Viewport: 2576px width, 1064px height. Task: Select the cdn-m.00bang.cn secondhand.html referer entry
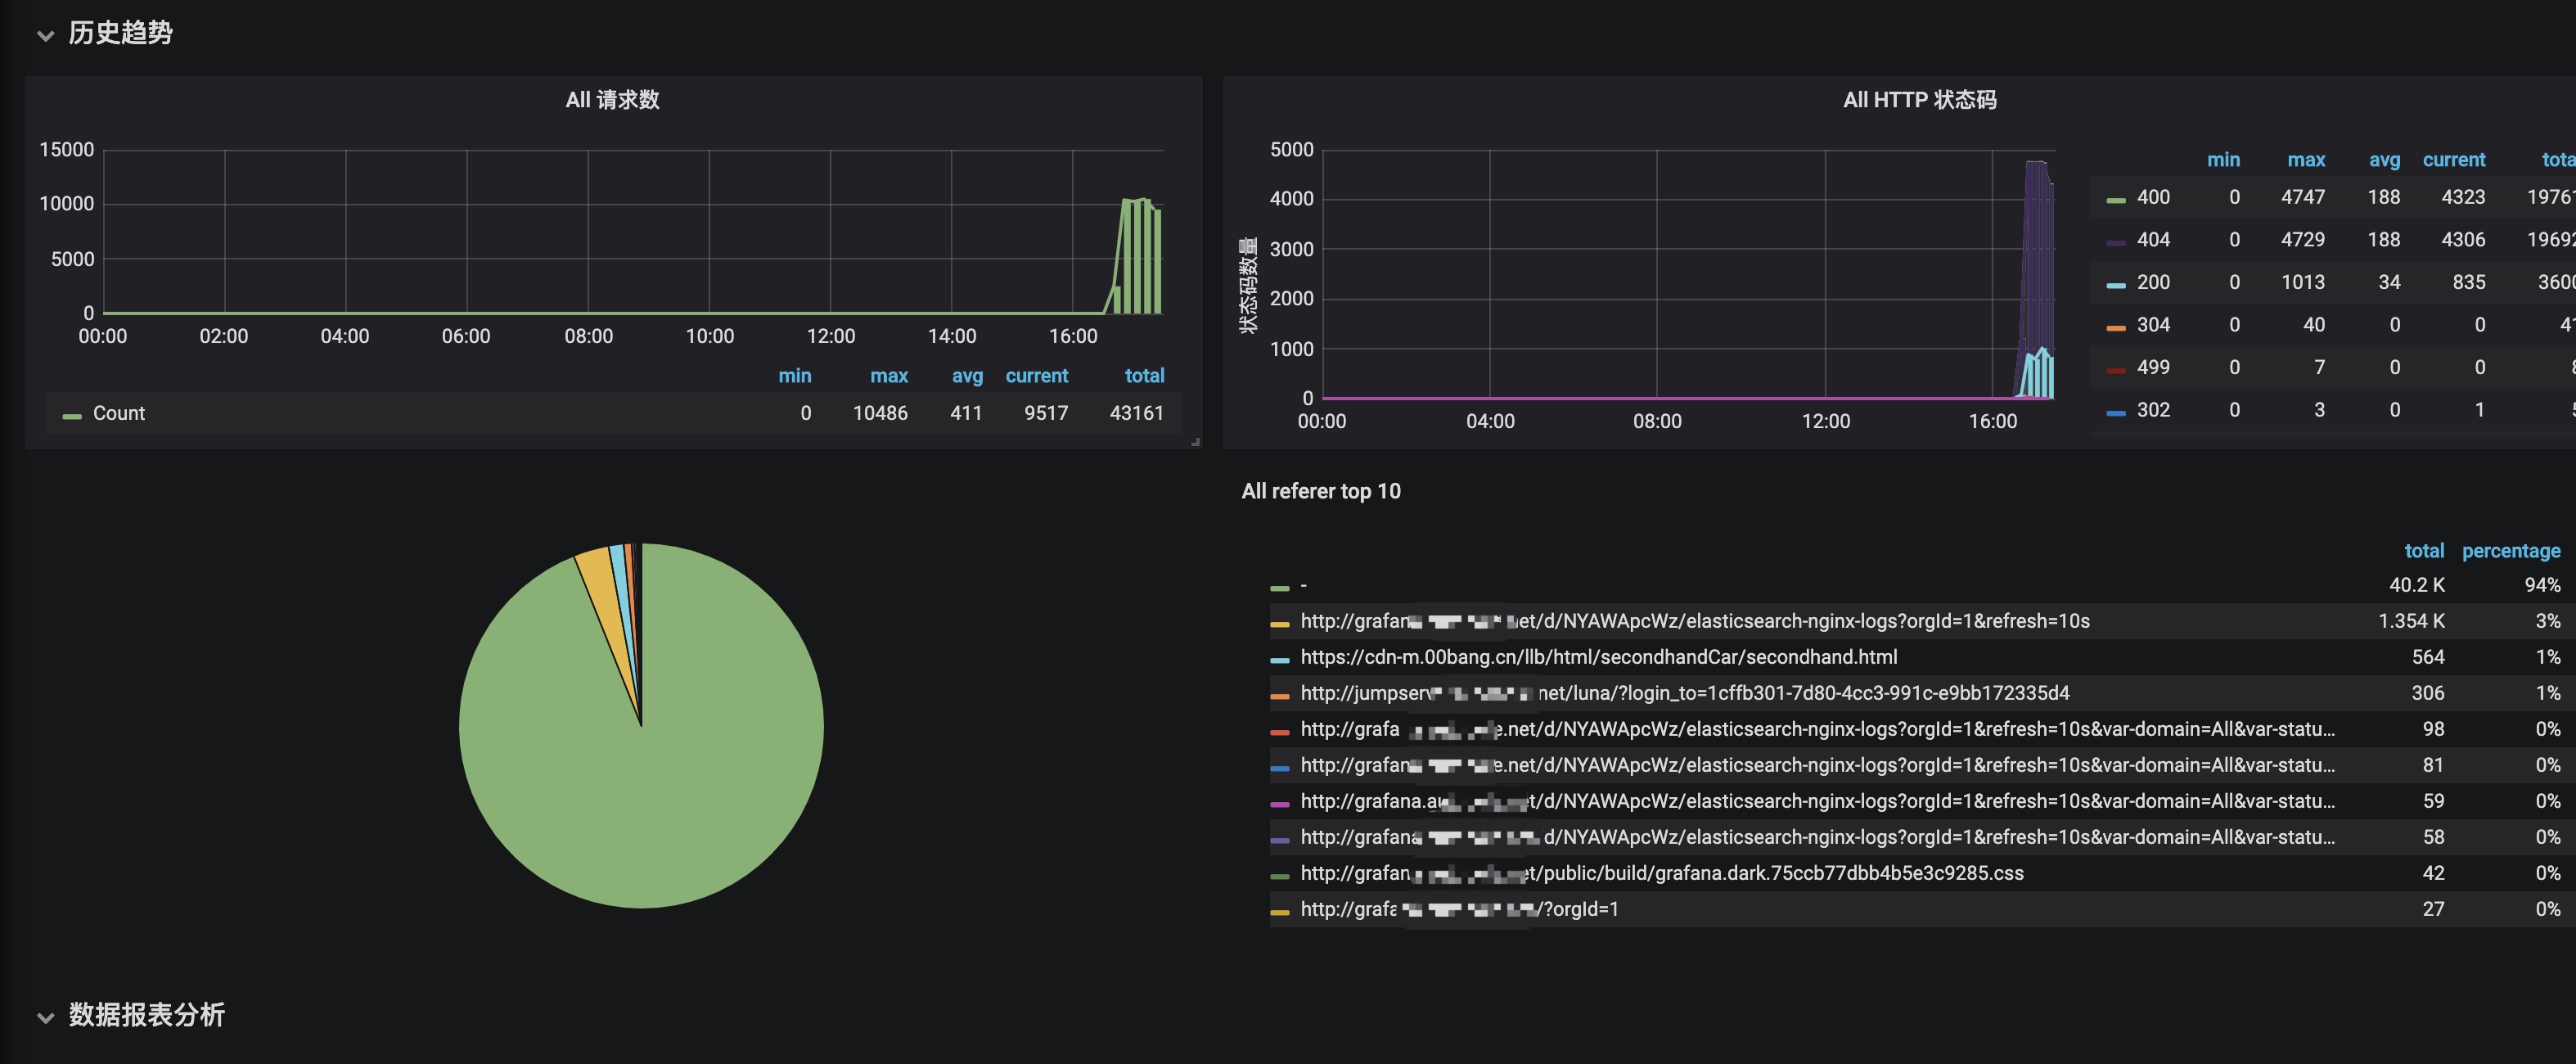click(x=1598, y=657)
